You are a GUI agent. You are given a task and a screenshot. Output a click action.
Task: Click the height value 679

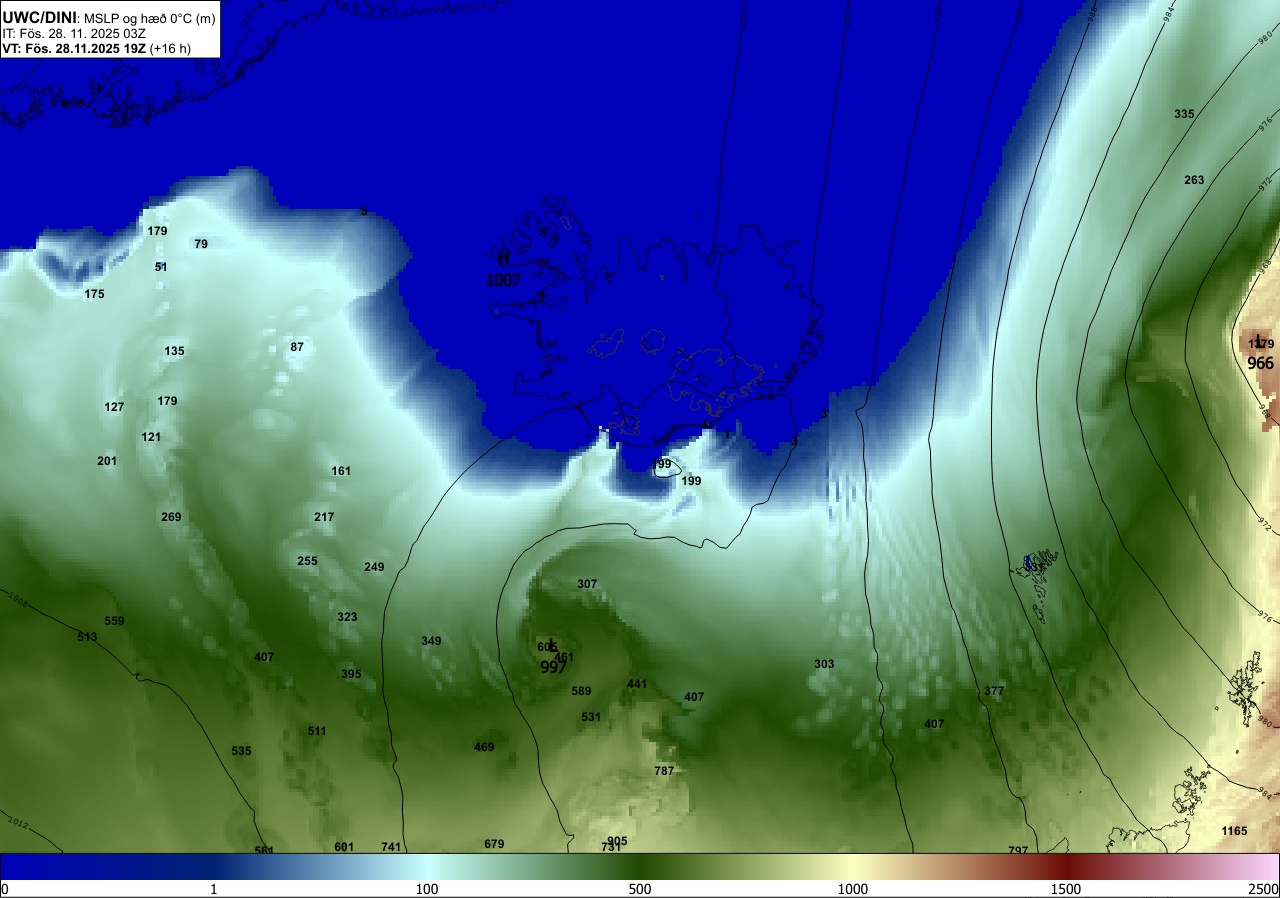pyautogui.click(x=494, y=844)
